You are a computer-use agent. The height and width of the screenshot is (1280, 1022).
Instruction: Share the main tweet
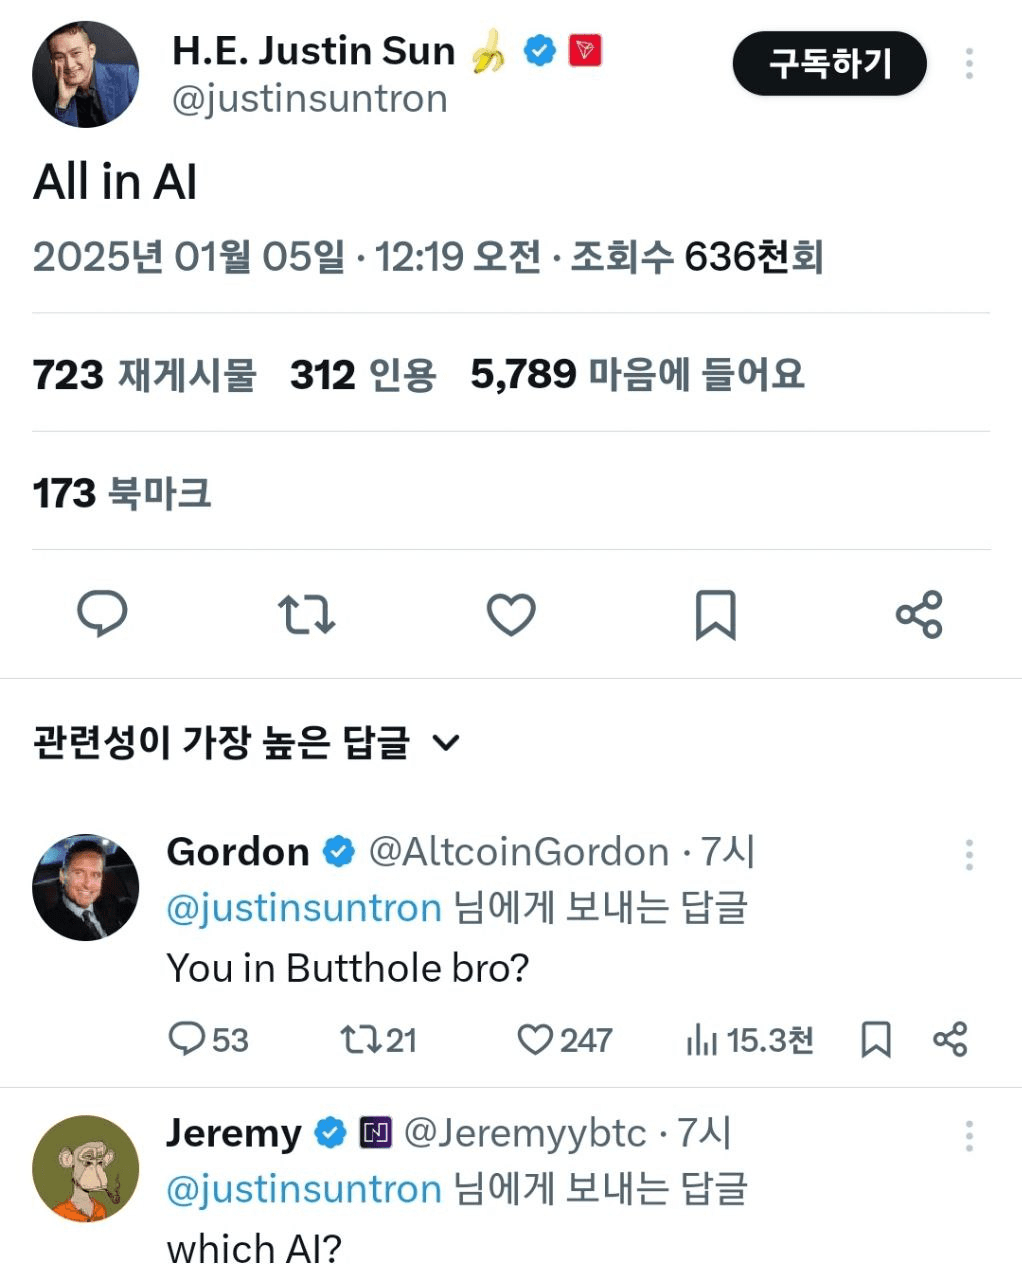(919, 614)
